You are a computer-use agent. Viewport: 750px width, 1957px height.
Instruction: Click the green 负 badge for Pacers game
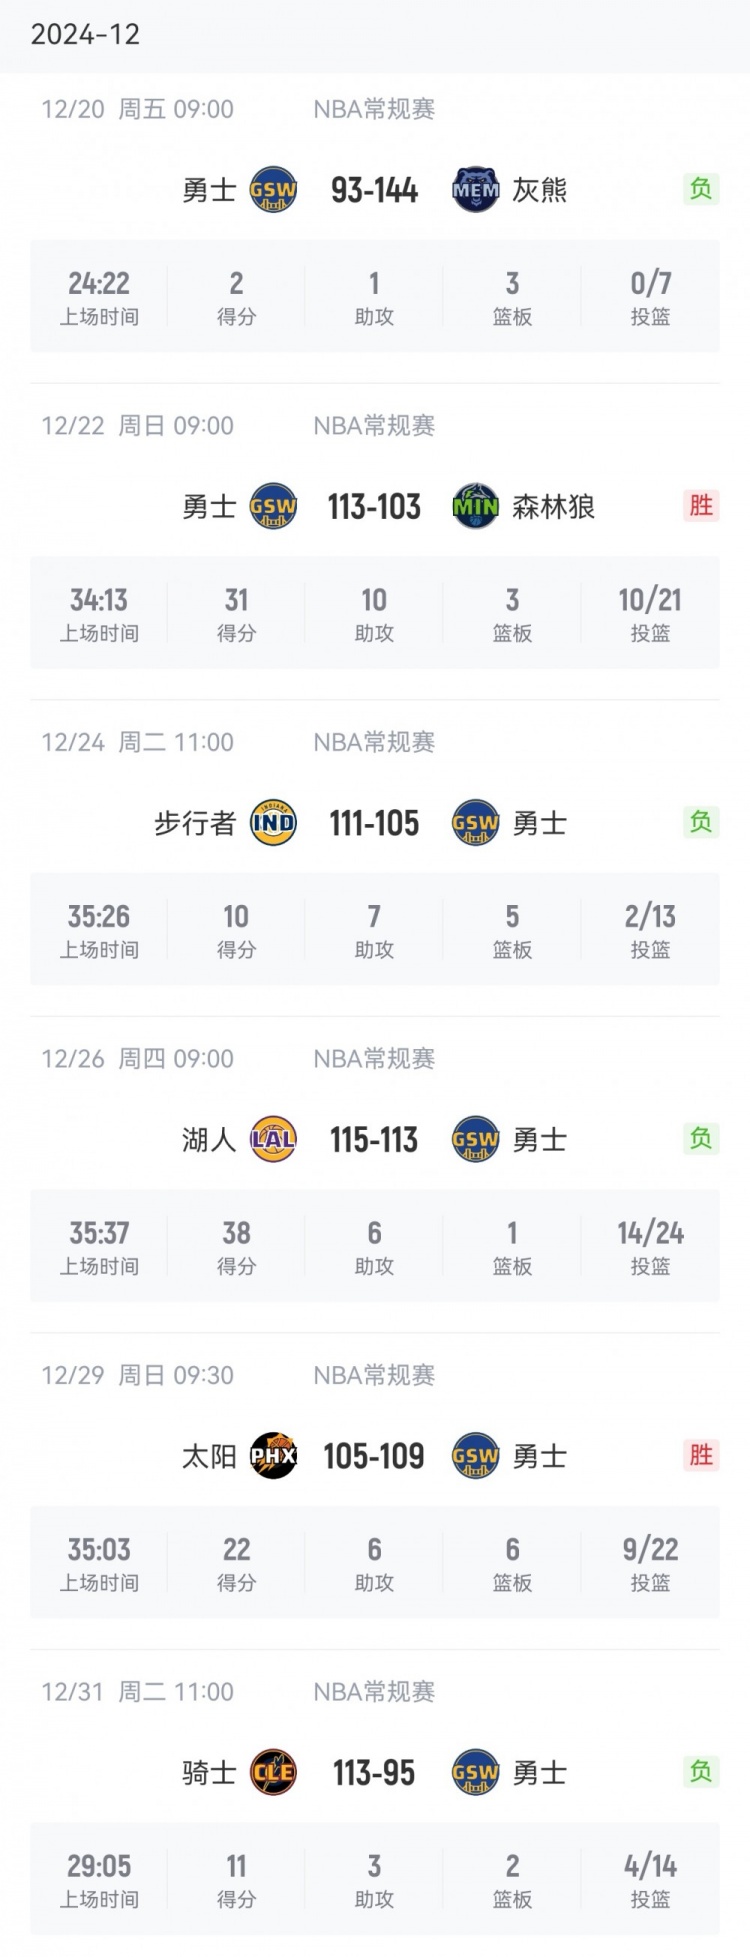(701, 822)
